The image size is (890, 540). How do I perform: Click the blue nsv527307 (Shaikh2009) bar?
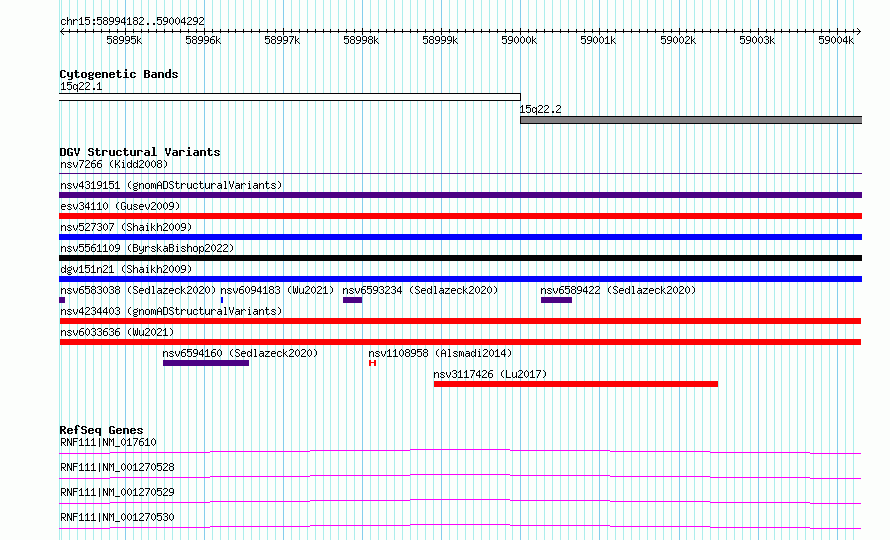point(460,237)
